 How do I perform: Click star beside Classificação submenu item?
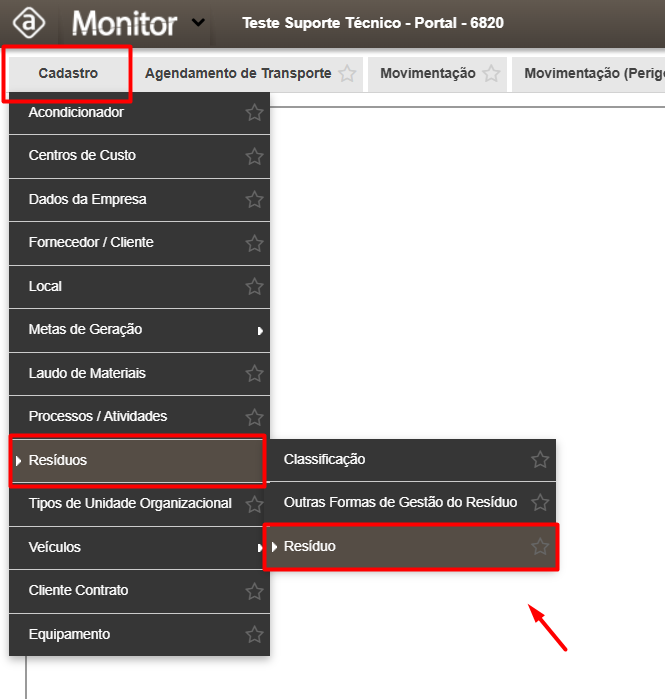tap(540, 460)
